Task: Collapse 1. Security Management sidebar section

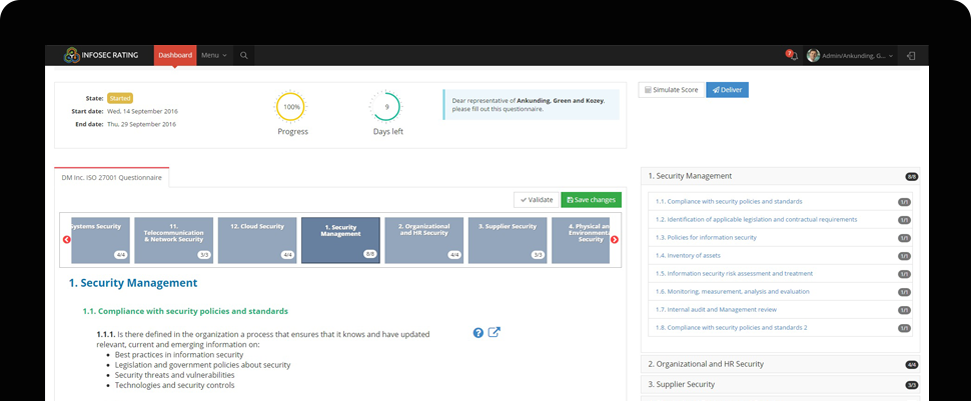Action: click(780, 176)
